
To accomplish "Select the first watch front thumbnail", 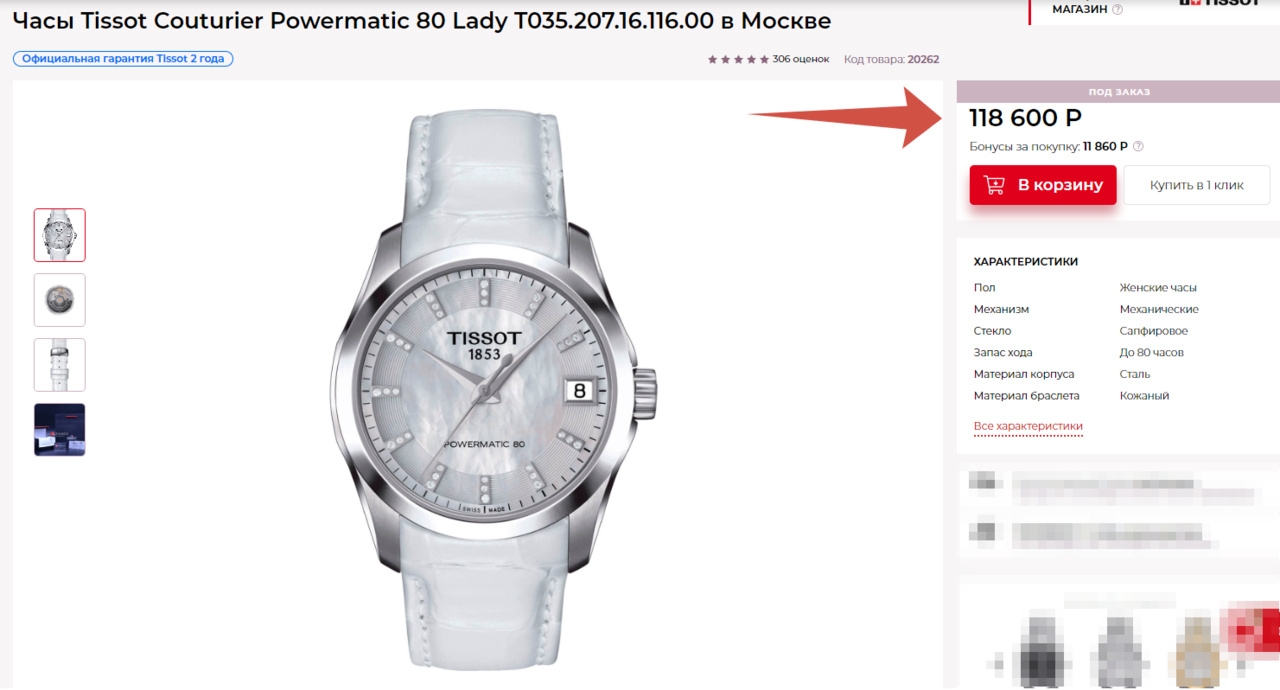I will pyautogui.click(x=60, y=235).
